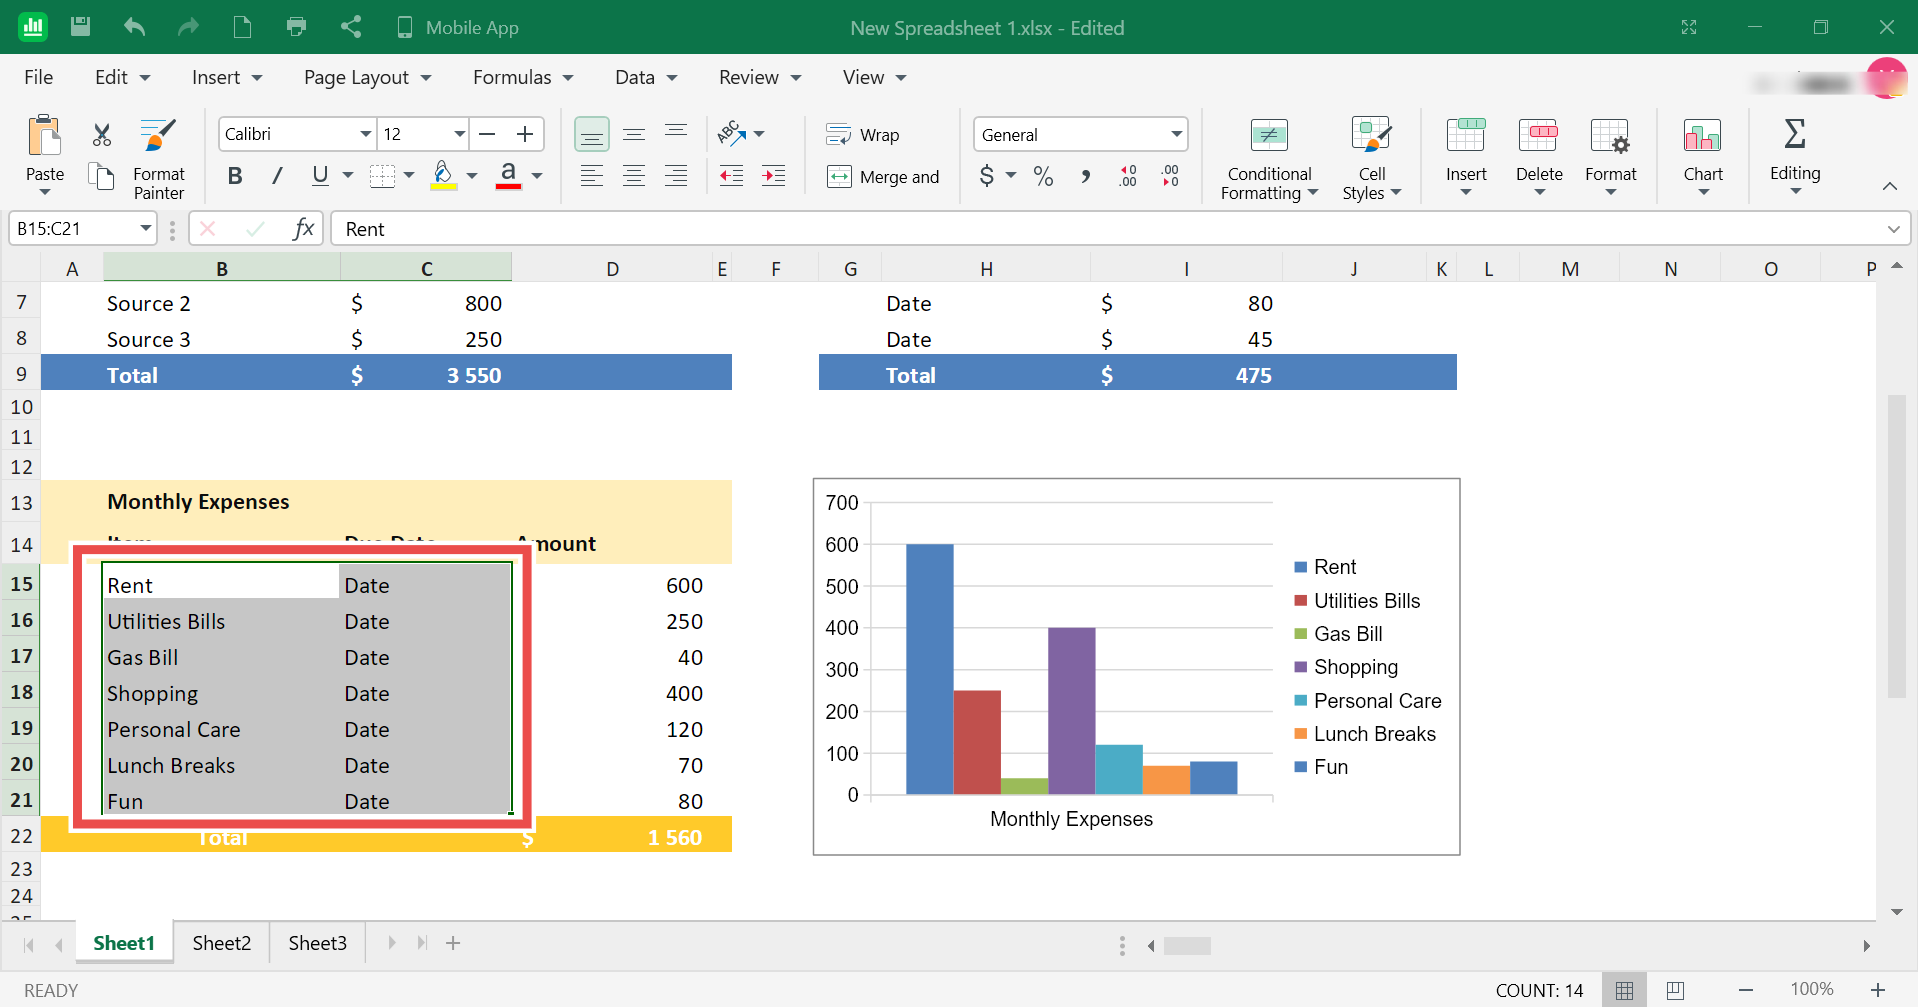
Task: Set vertical align to top
Action: pos(676,133)
